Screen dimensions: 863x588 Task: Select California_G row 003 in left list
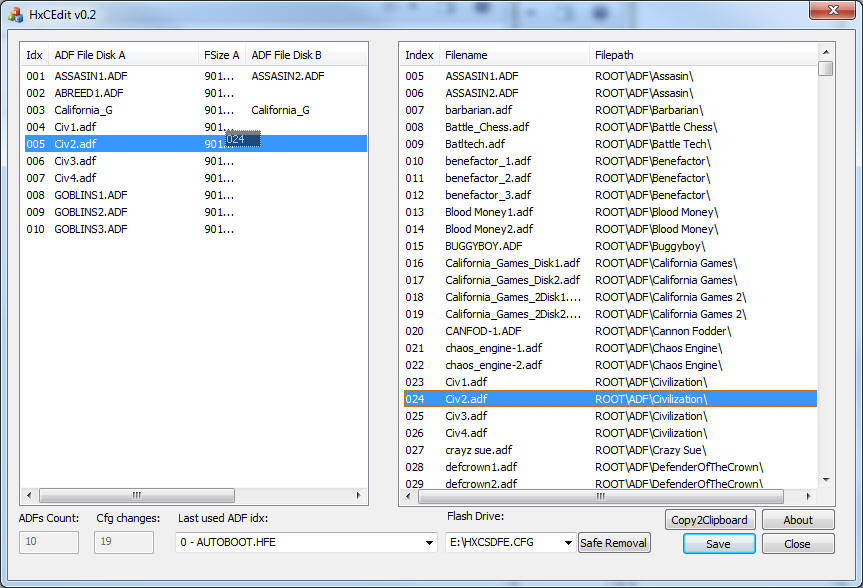196,110
